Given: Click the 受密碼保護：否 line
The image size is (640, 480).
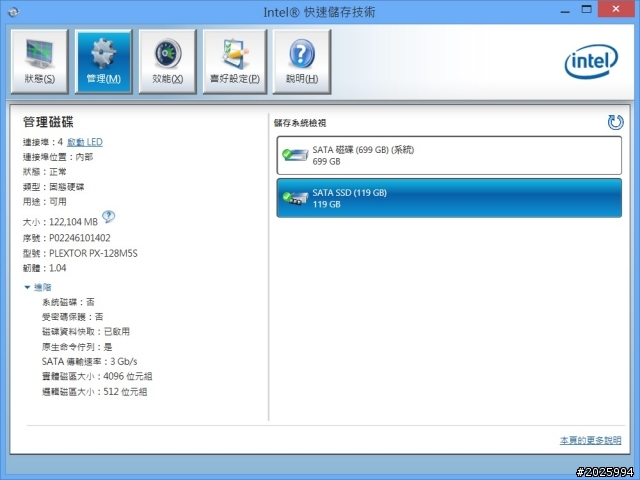Looking at the screenshot, I should pyautogui.click(x=73, y=317).
